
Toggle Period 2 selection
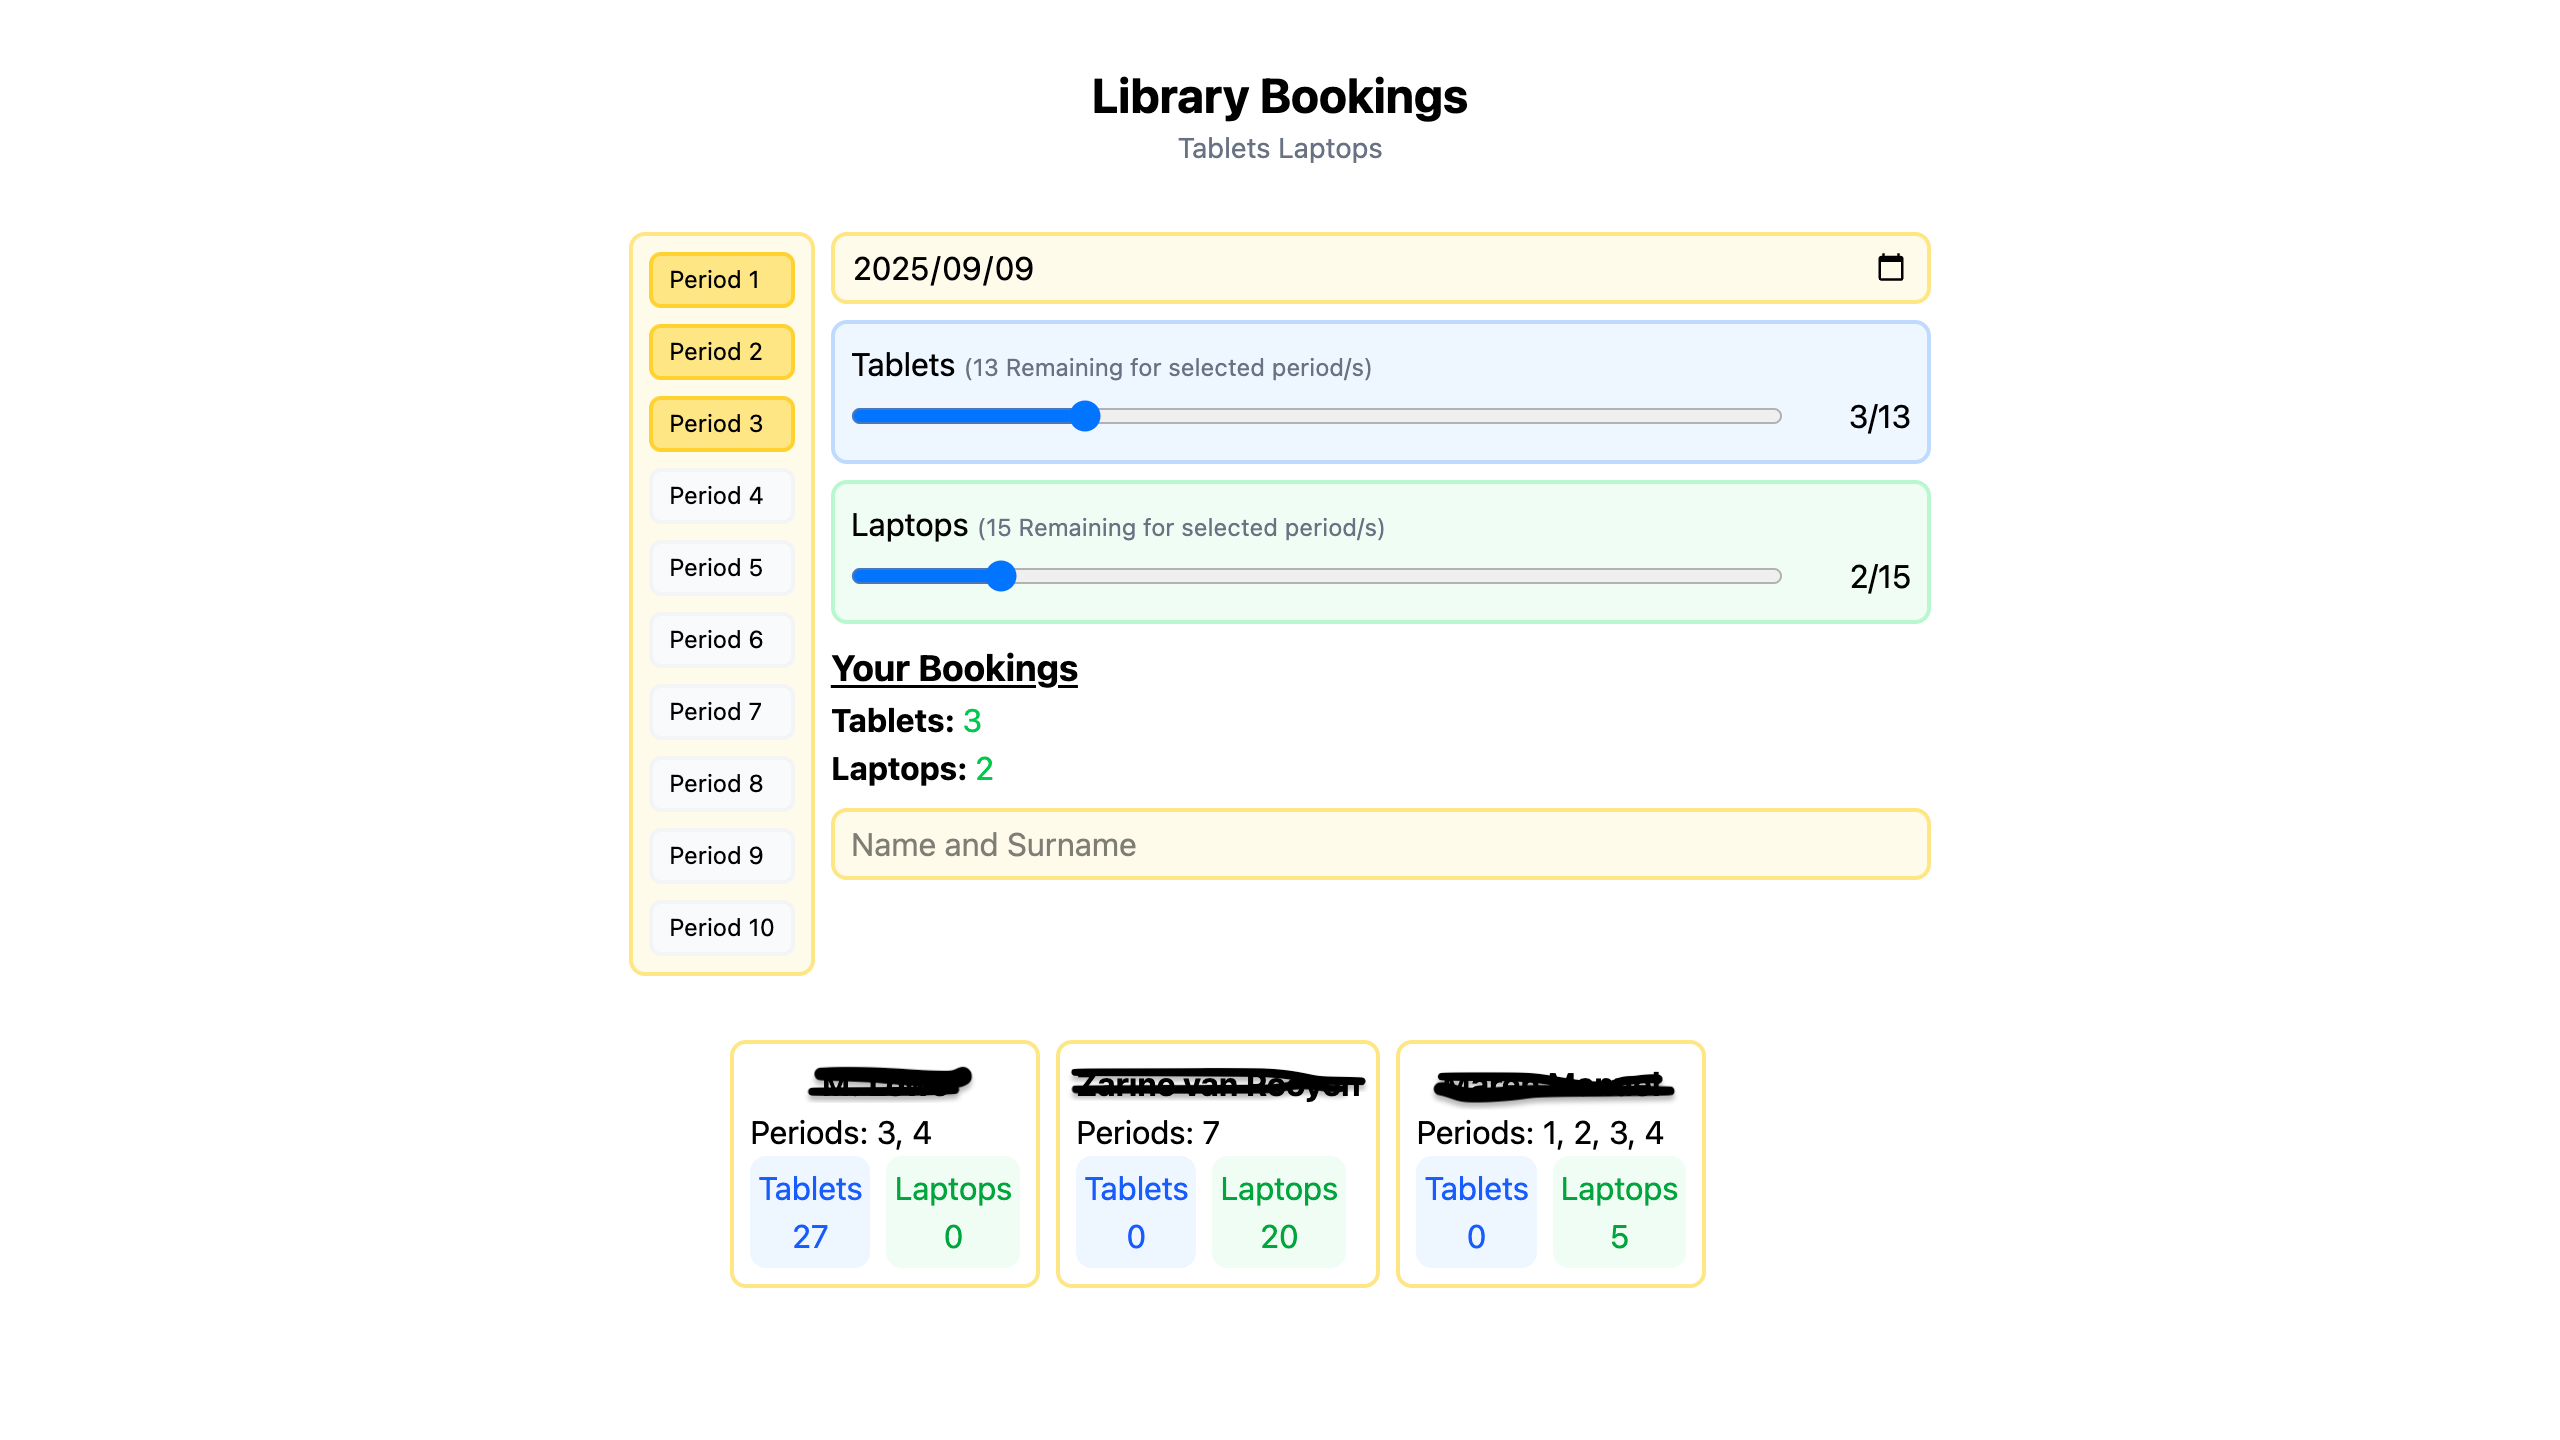[721, 352]
